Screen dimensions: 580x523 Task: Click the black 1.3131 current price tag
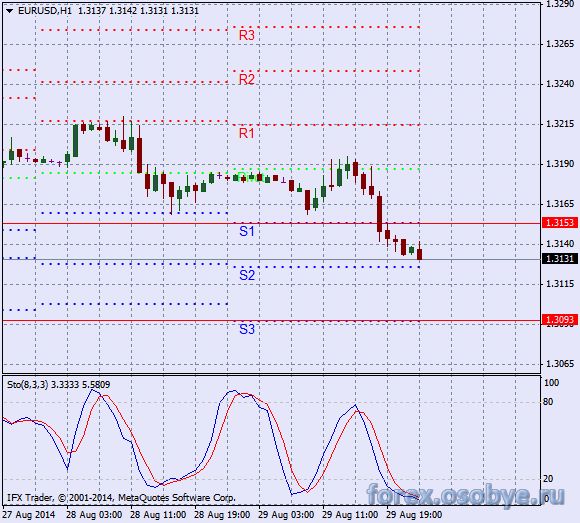(560, 259)
